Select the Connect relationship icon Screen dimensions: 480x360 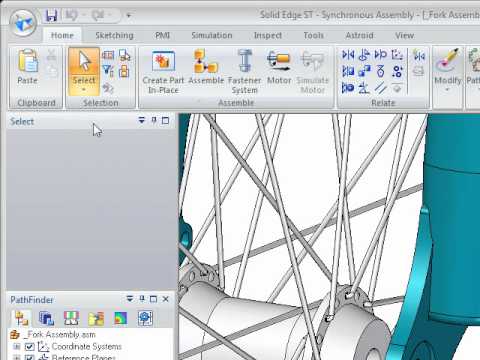pos(364,71)
